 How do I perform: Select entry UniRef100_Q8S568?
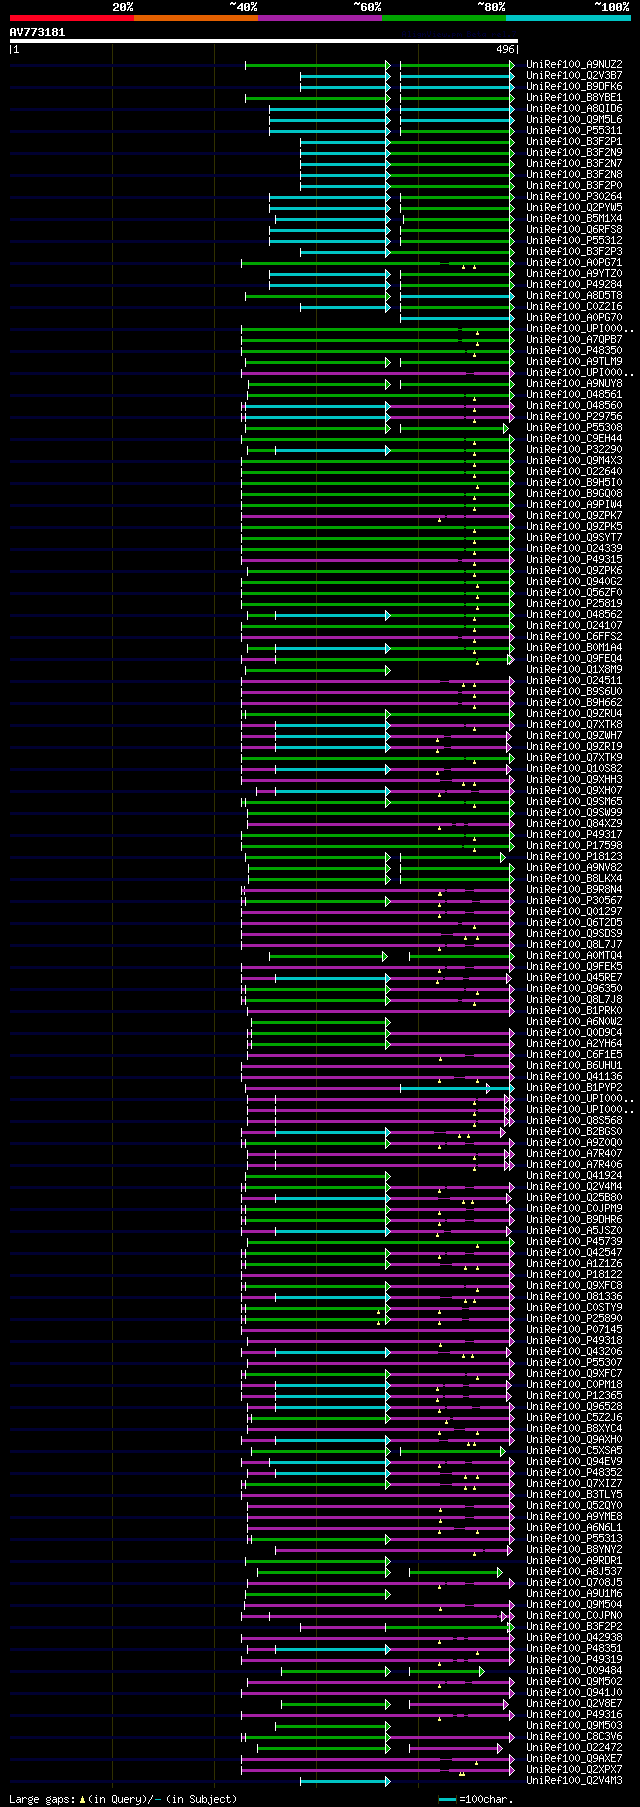[574, 1120]
